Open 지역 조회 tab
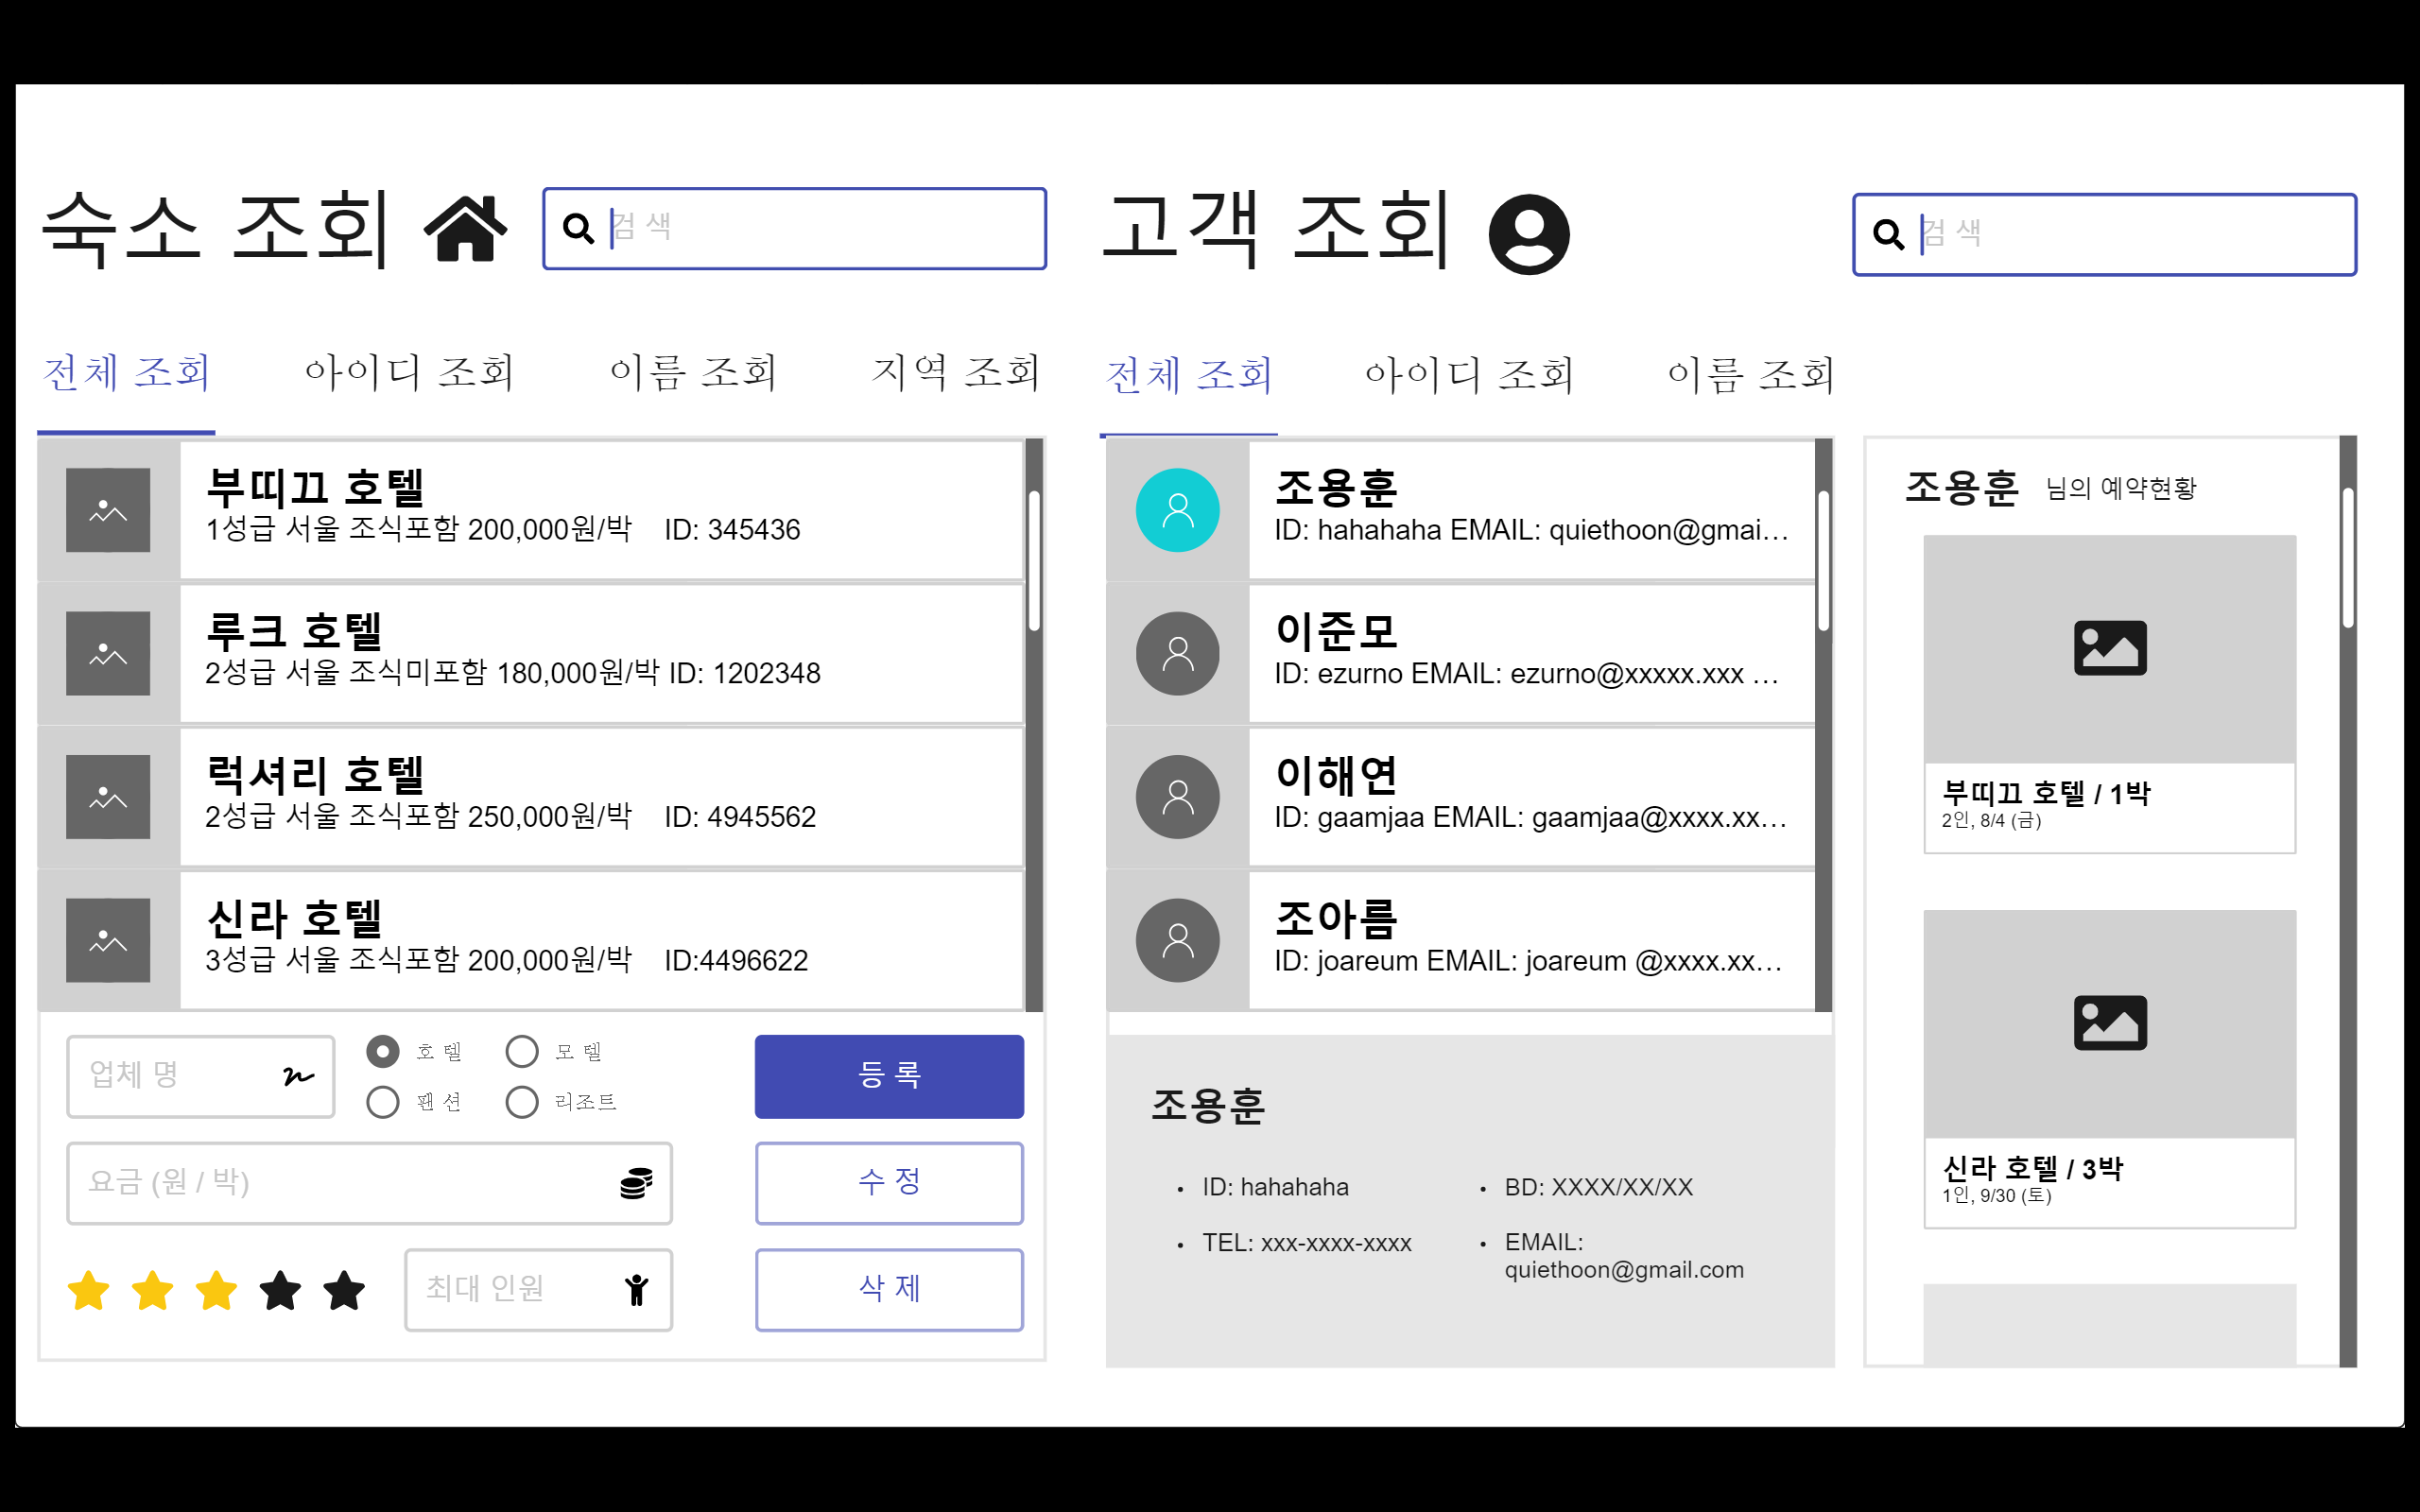The width and height of the screenshot is (2420, 1512). (x=956, y=372)
